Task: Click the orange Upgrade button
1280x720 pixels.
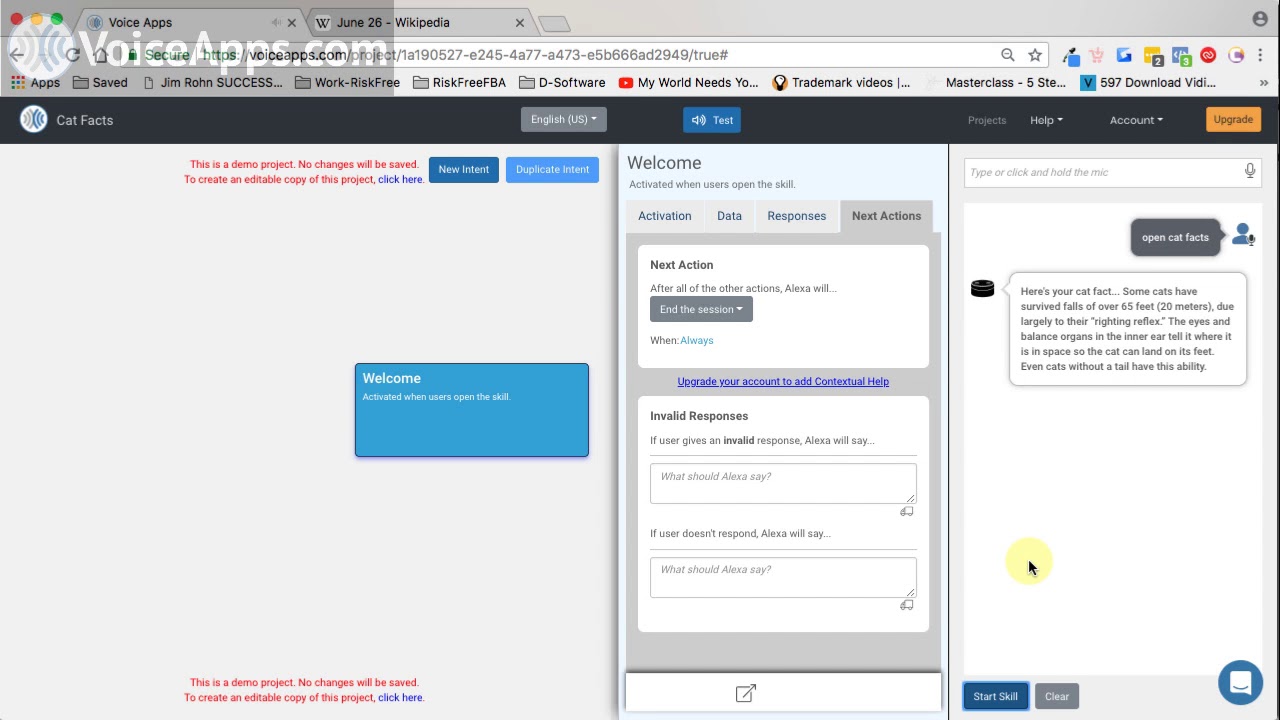Action: (1233, 119)
